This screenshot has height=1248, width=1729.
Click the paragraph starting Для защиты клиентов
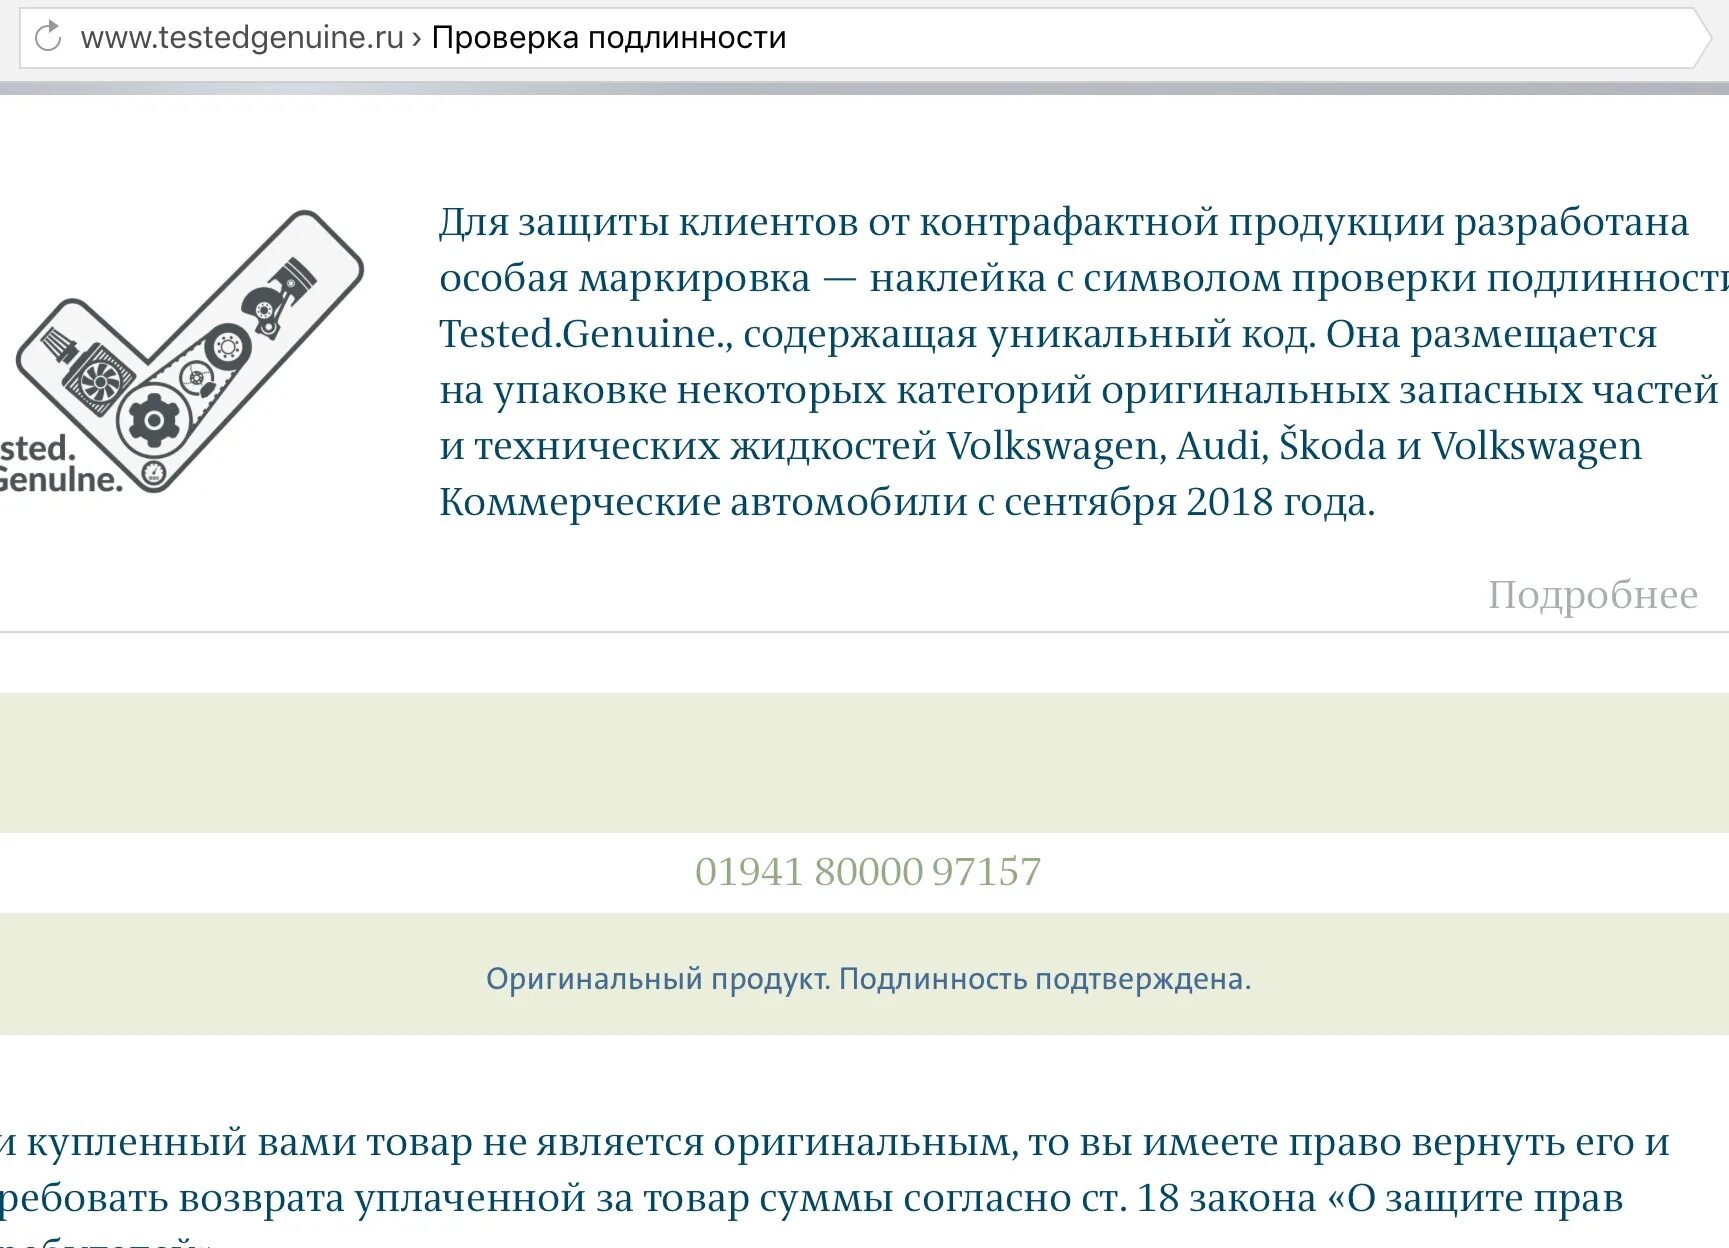coord(1084,362)
